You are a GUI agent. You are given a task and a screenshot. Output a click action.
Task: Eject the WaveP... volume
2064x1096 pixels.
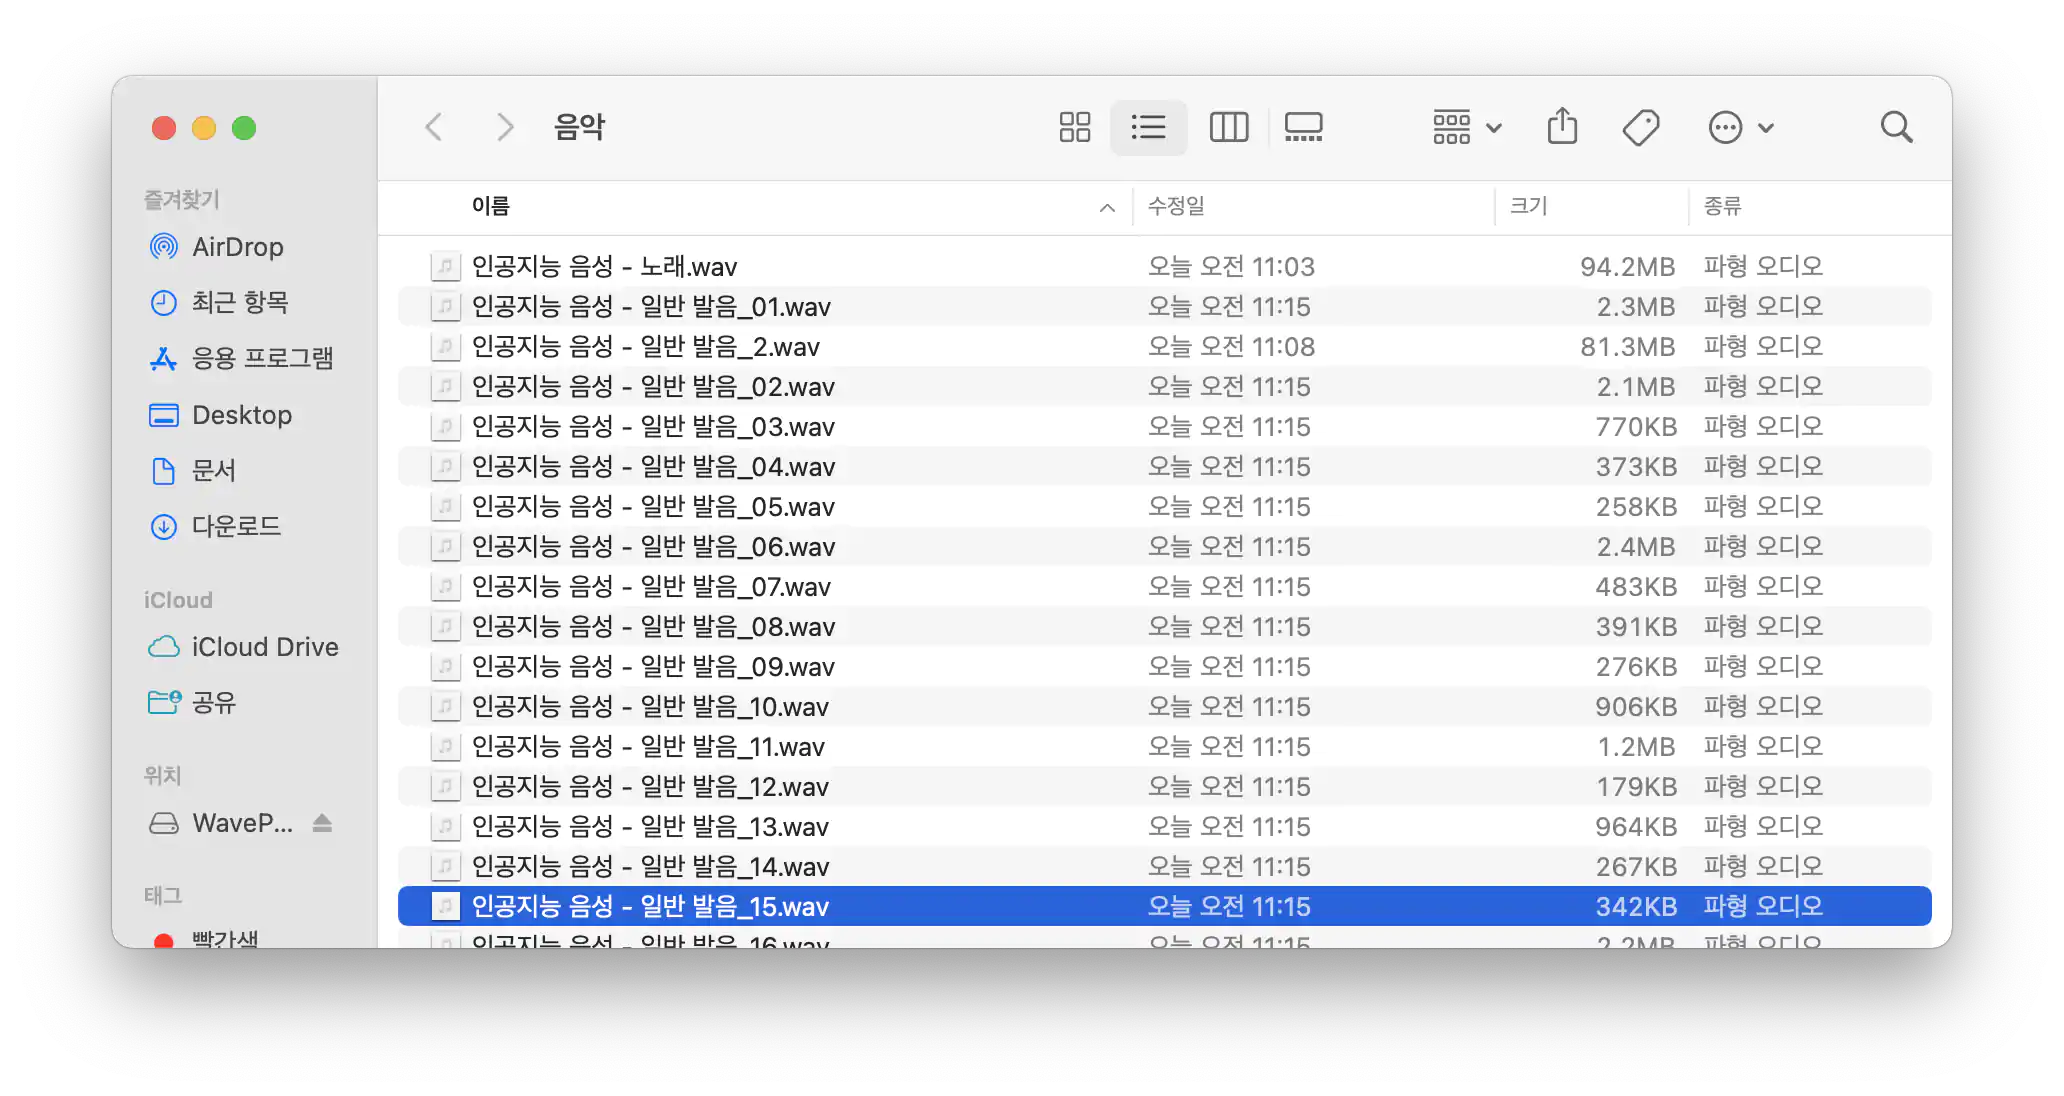322,823
